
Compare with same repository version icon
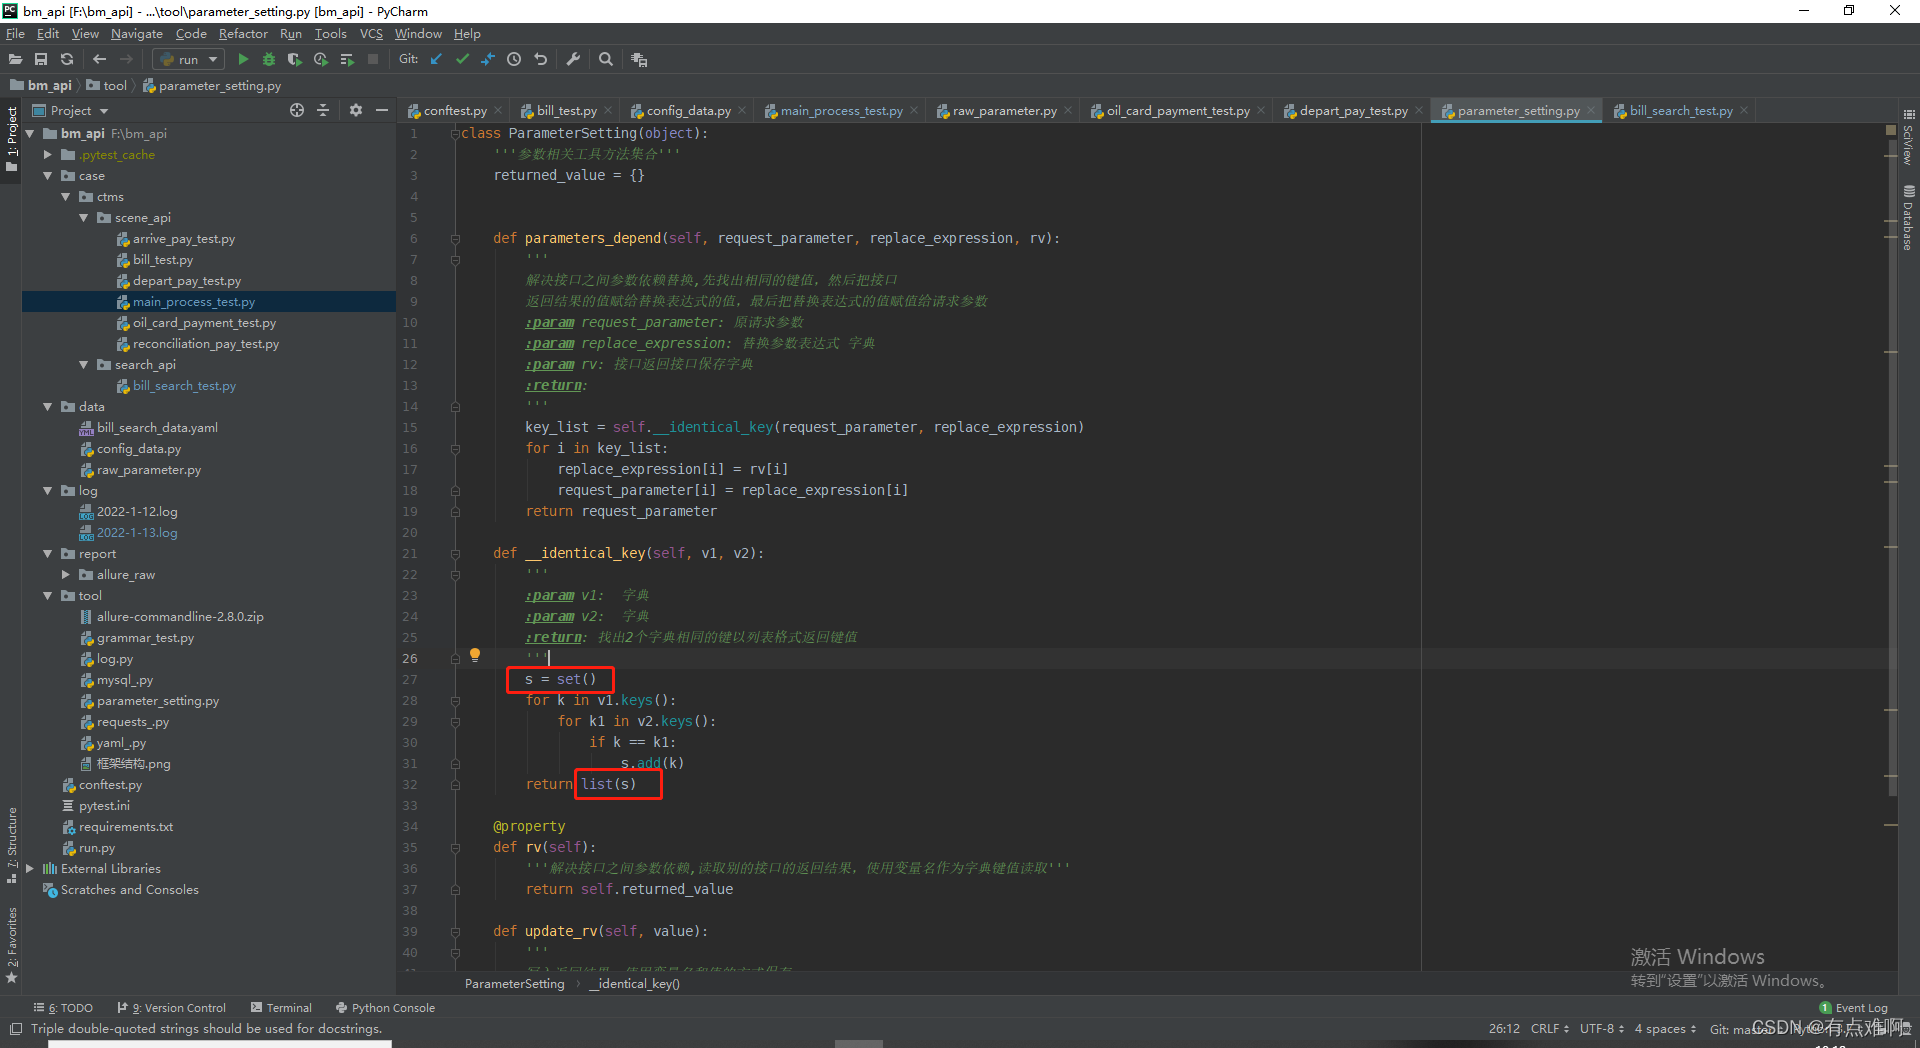point(488,59)
